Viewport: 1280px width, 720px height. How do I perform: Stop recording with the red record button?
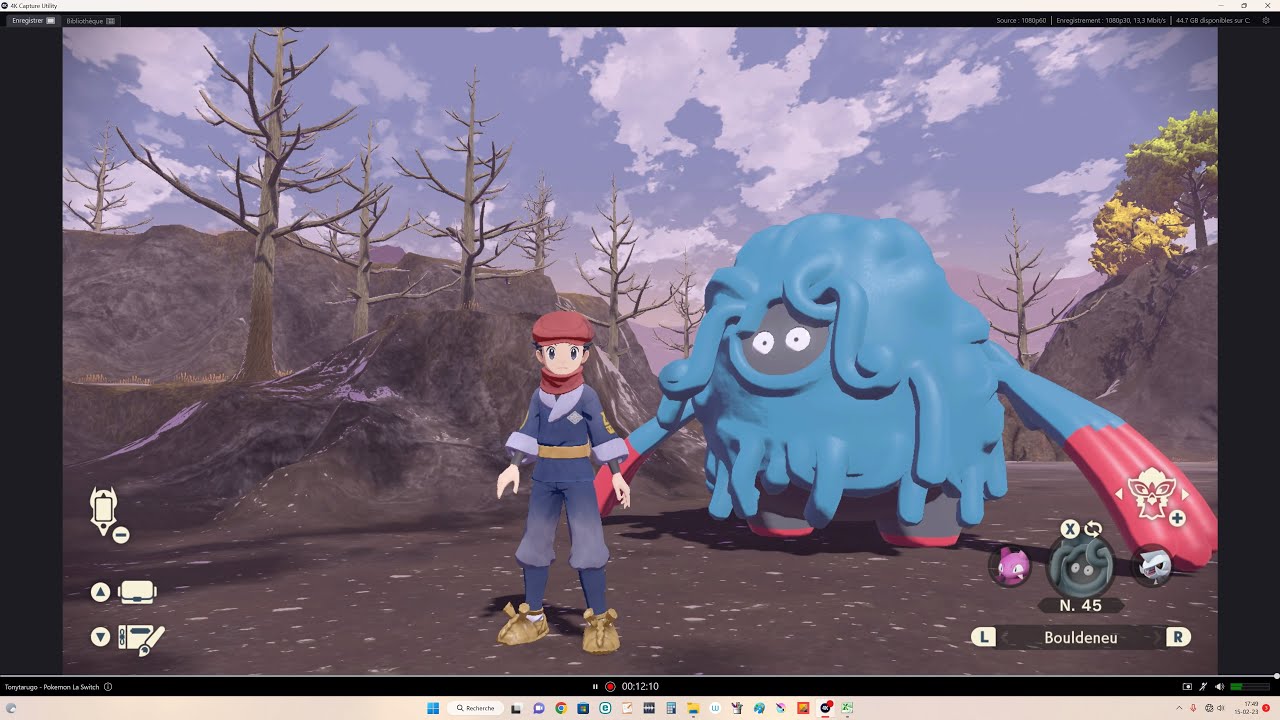(609, 687)
